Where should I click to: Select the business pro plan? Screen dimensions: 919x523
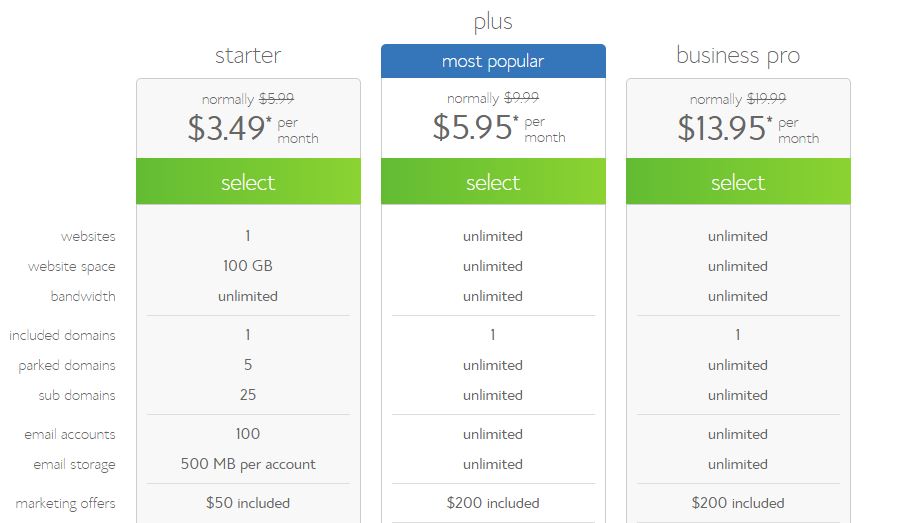(738, 181)
